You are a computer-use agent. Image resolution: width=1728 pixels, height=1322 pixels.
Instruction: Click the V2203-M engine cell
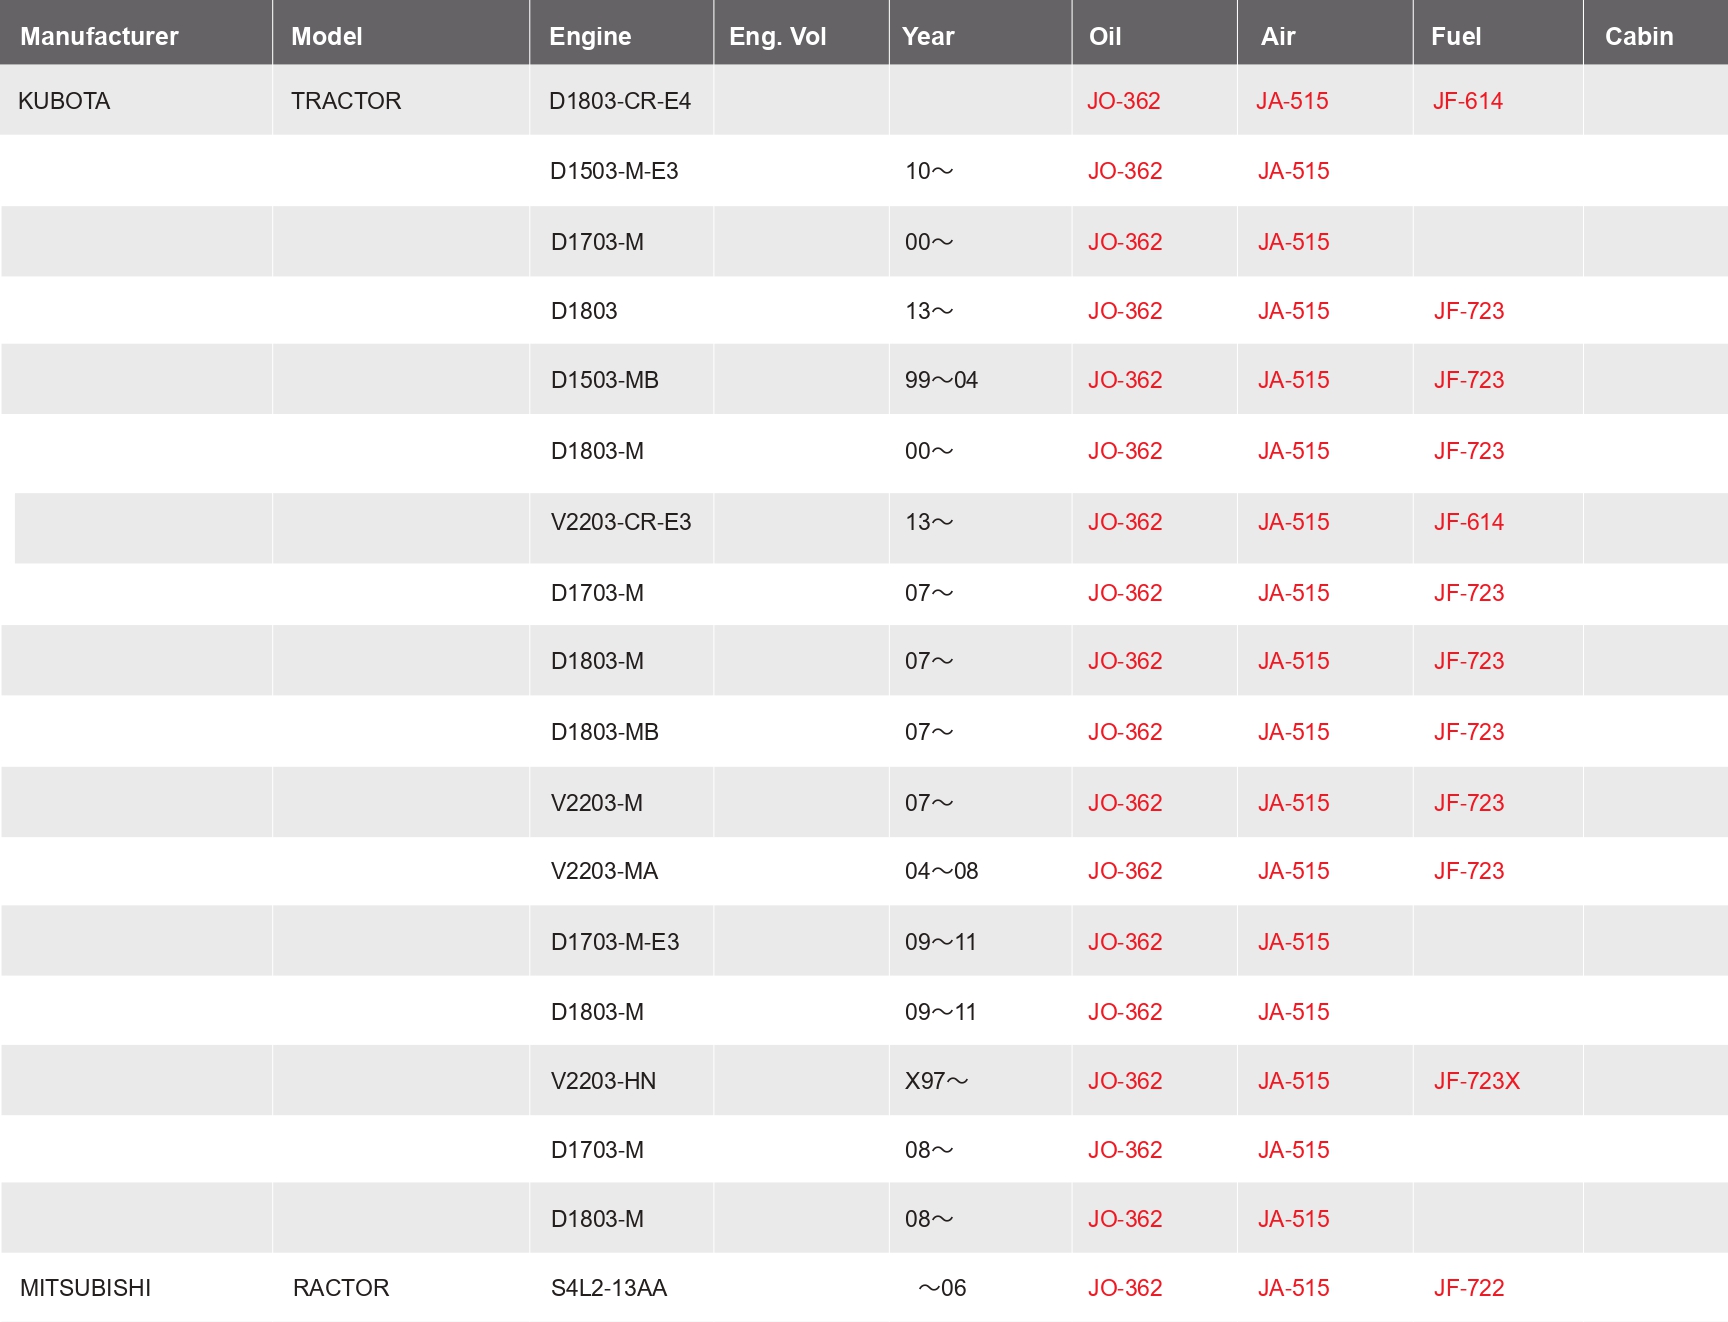click(597, 803)
